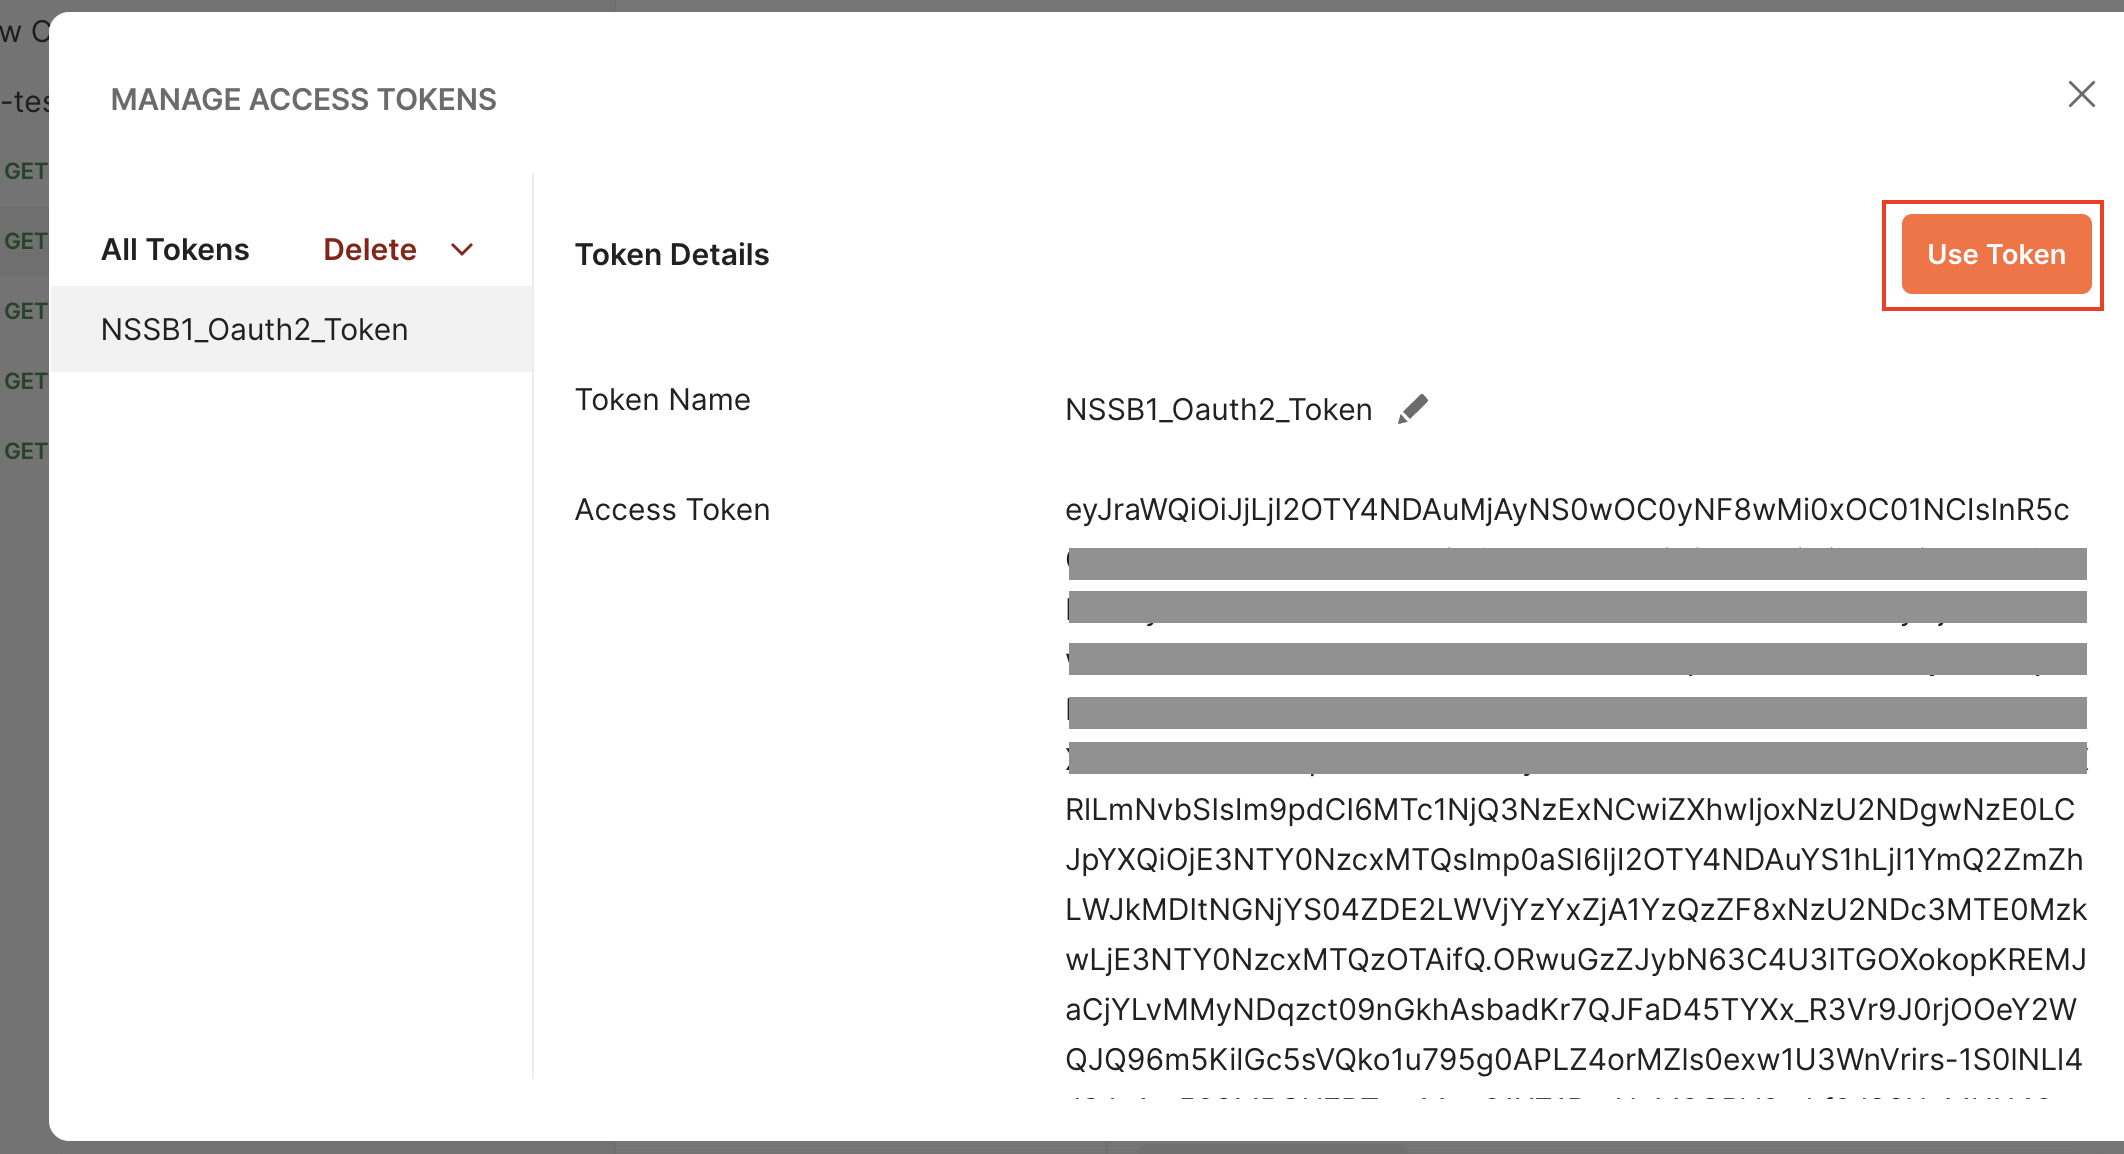Click the token line starting with wLjE3NTY0

[1575, 959]
